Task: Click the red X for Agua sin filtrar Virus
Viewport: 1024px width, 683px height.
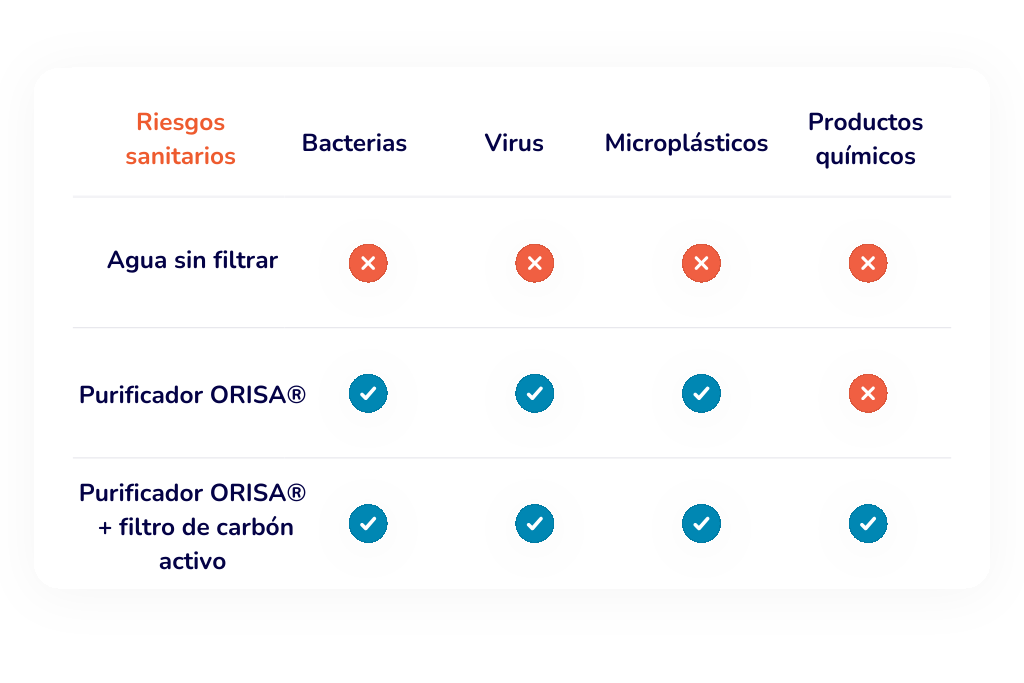Action: [534, 264]
